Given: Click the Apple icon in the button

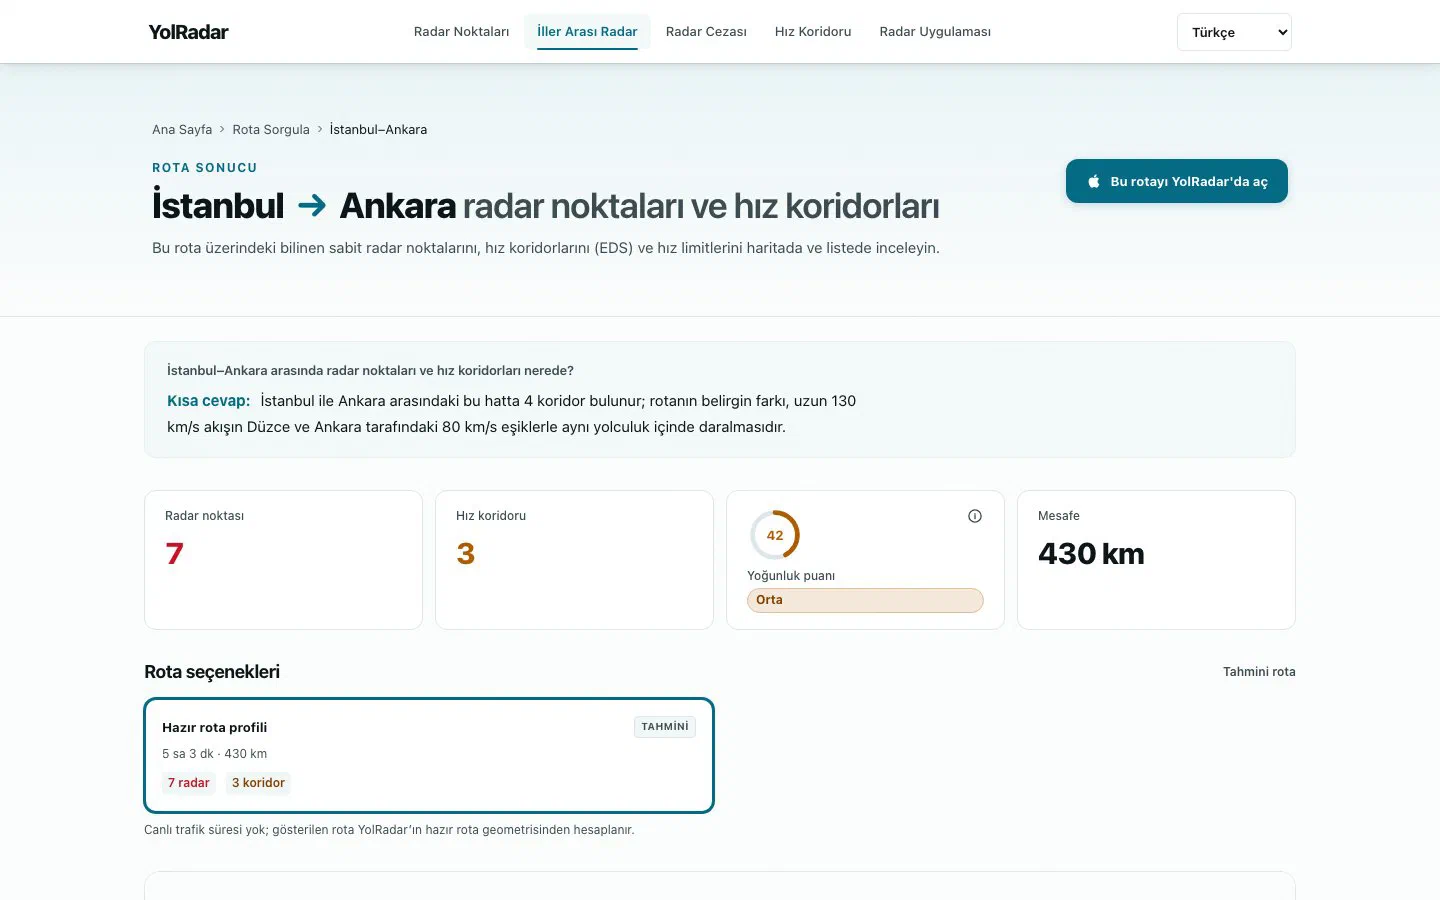Looking at the screenshot, I should pyautogui.click(x=1094, y=181).
